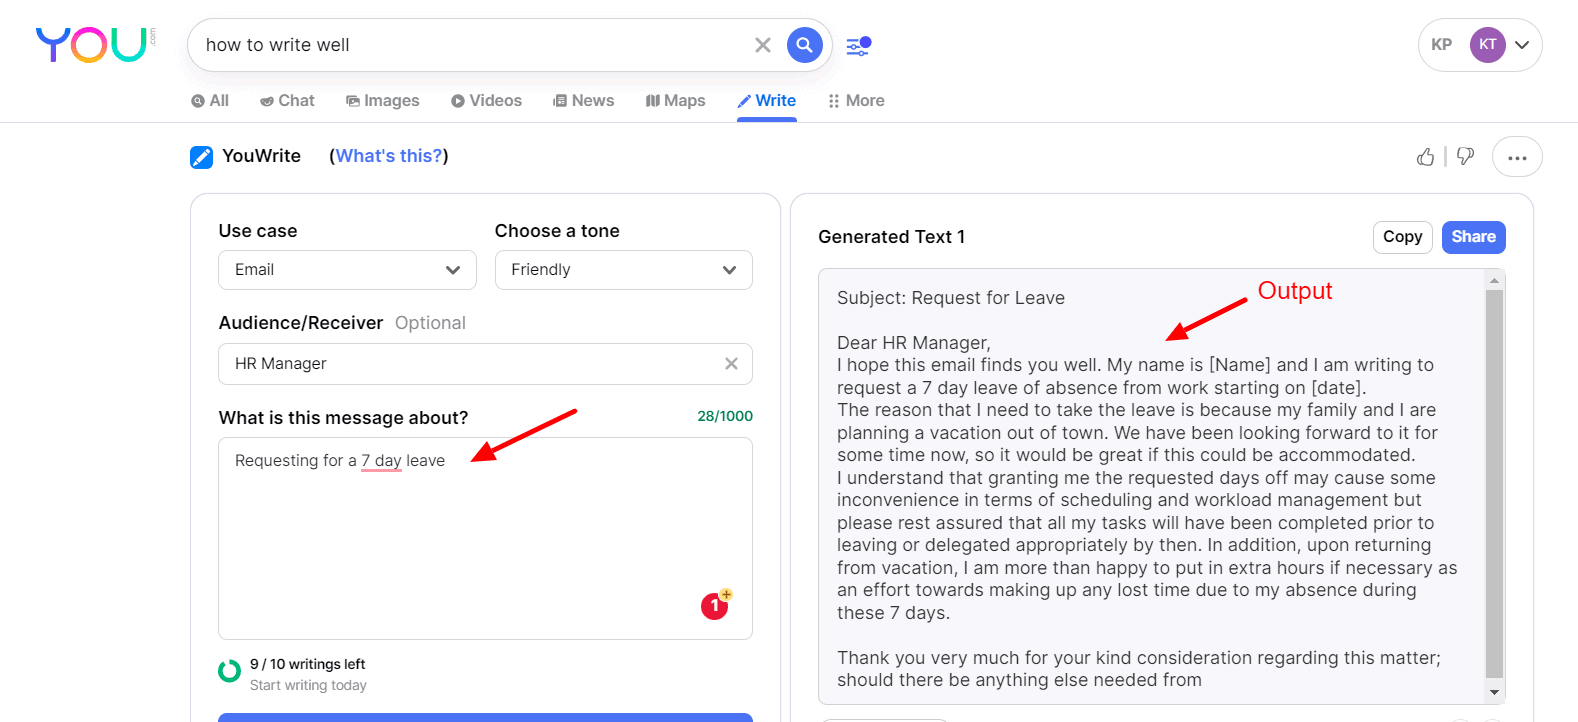This screenshot has height=722, width=1578.
Task: Clear the search box text
Action: pyautogui.click(x=763, y=45)
